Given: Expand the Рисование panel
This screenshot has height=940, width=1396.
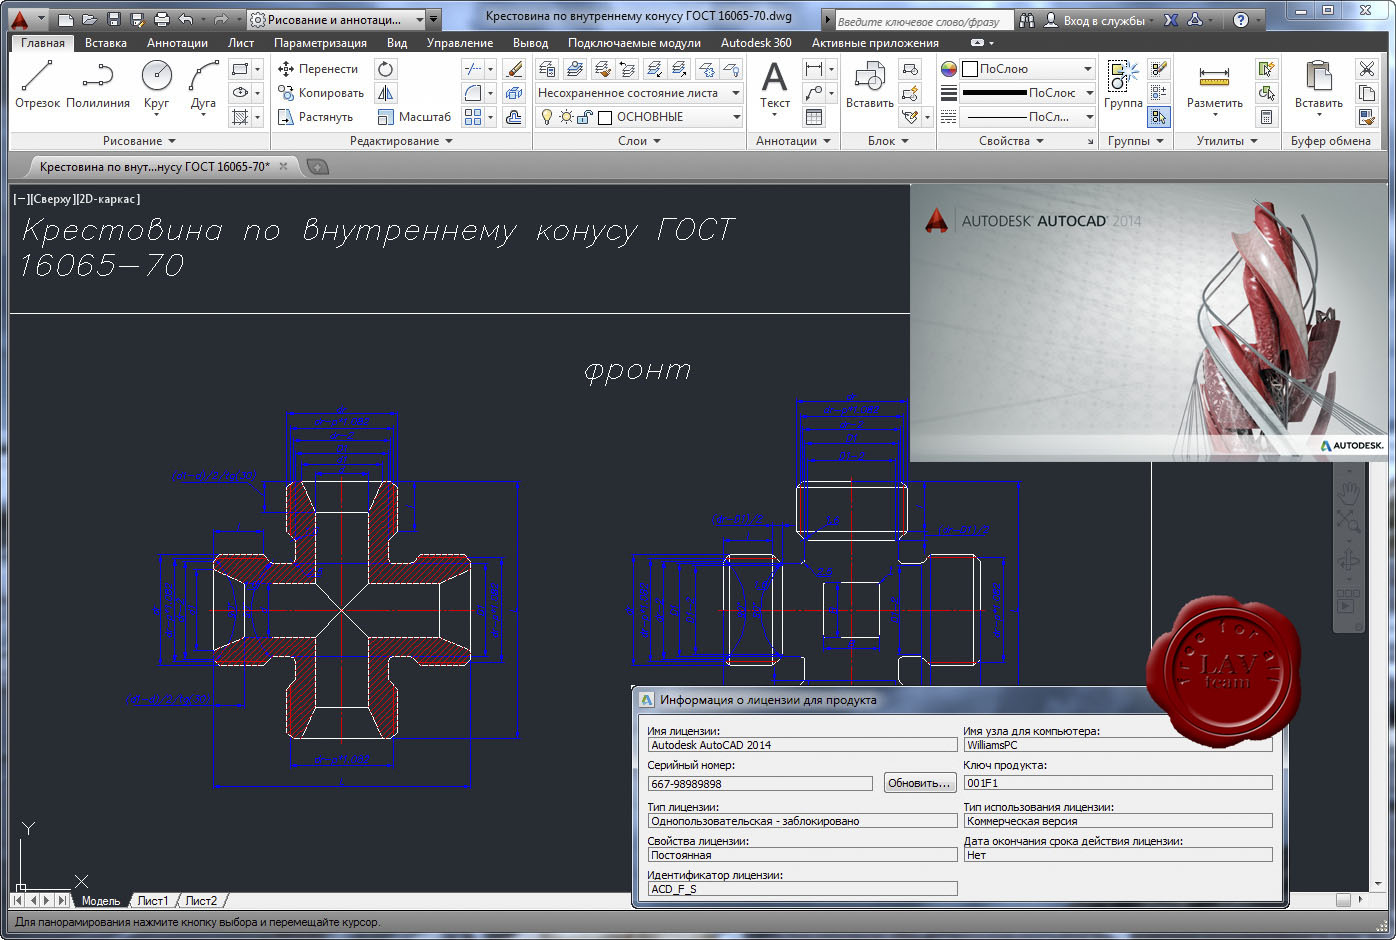Looking at the screenshot, I should pyautogui.click(x=139, y=141).
